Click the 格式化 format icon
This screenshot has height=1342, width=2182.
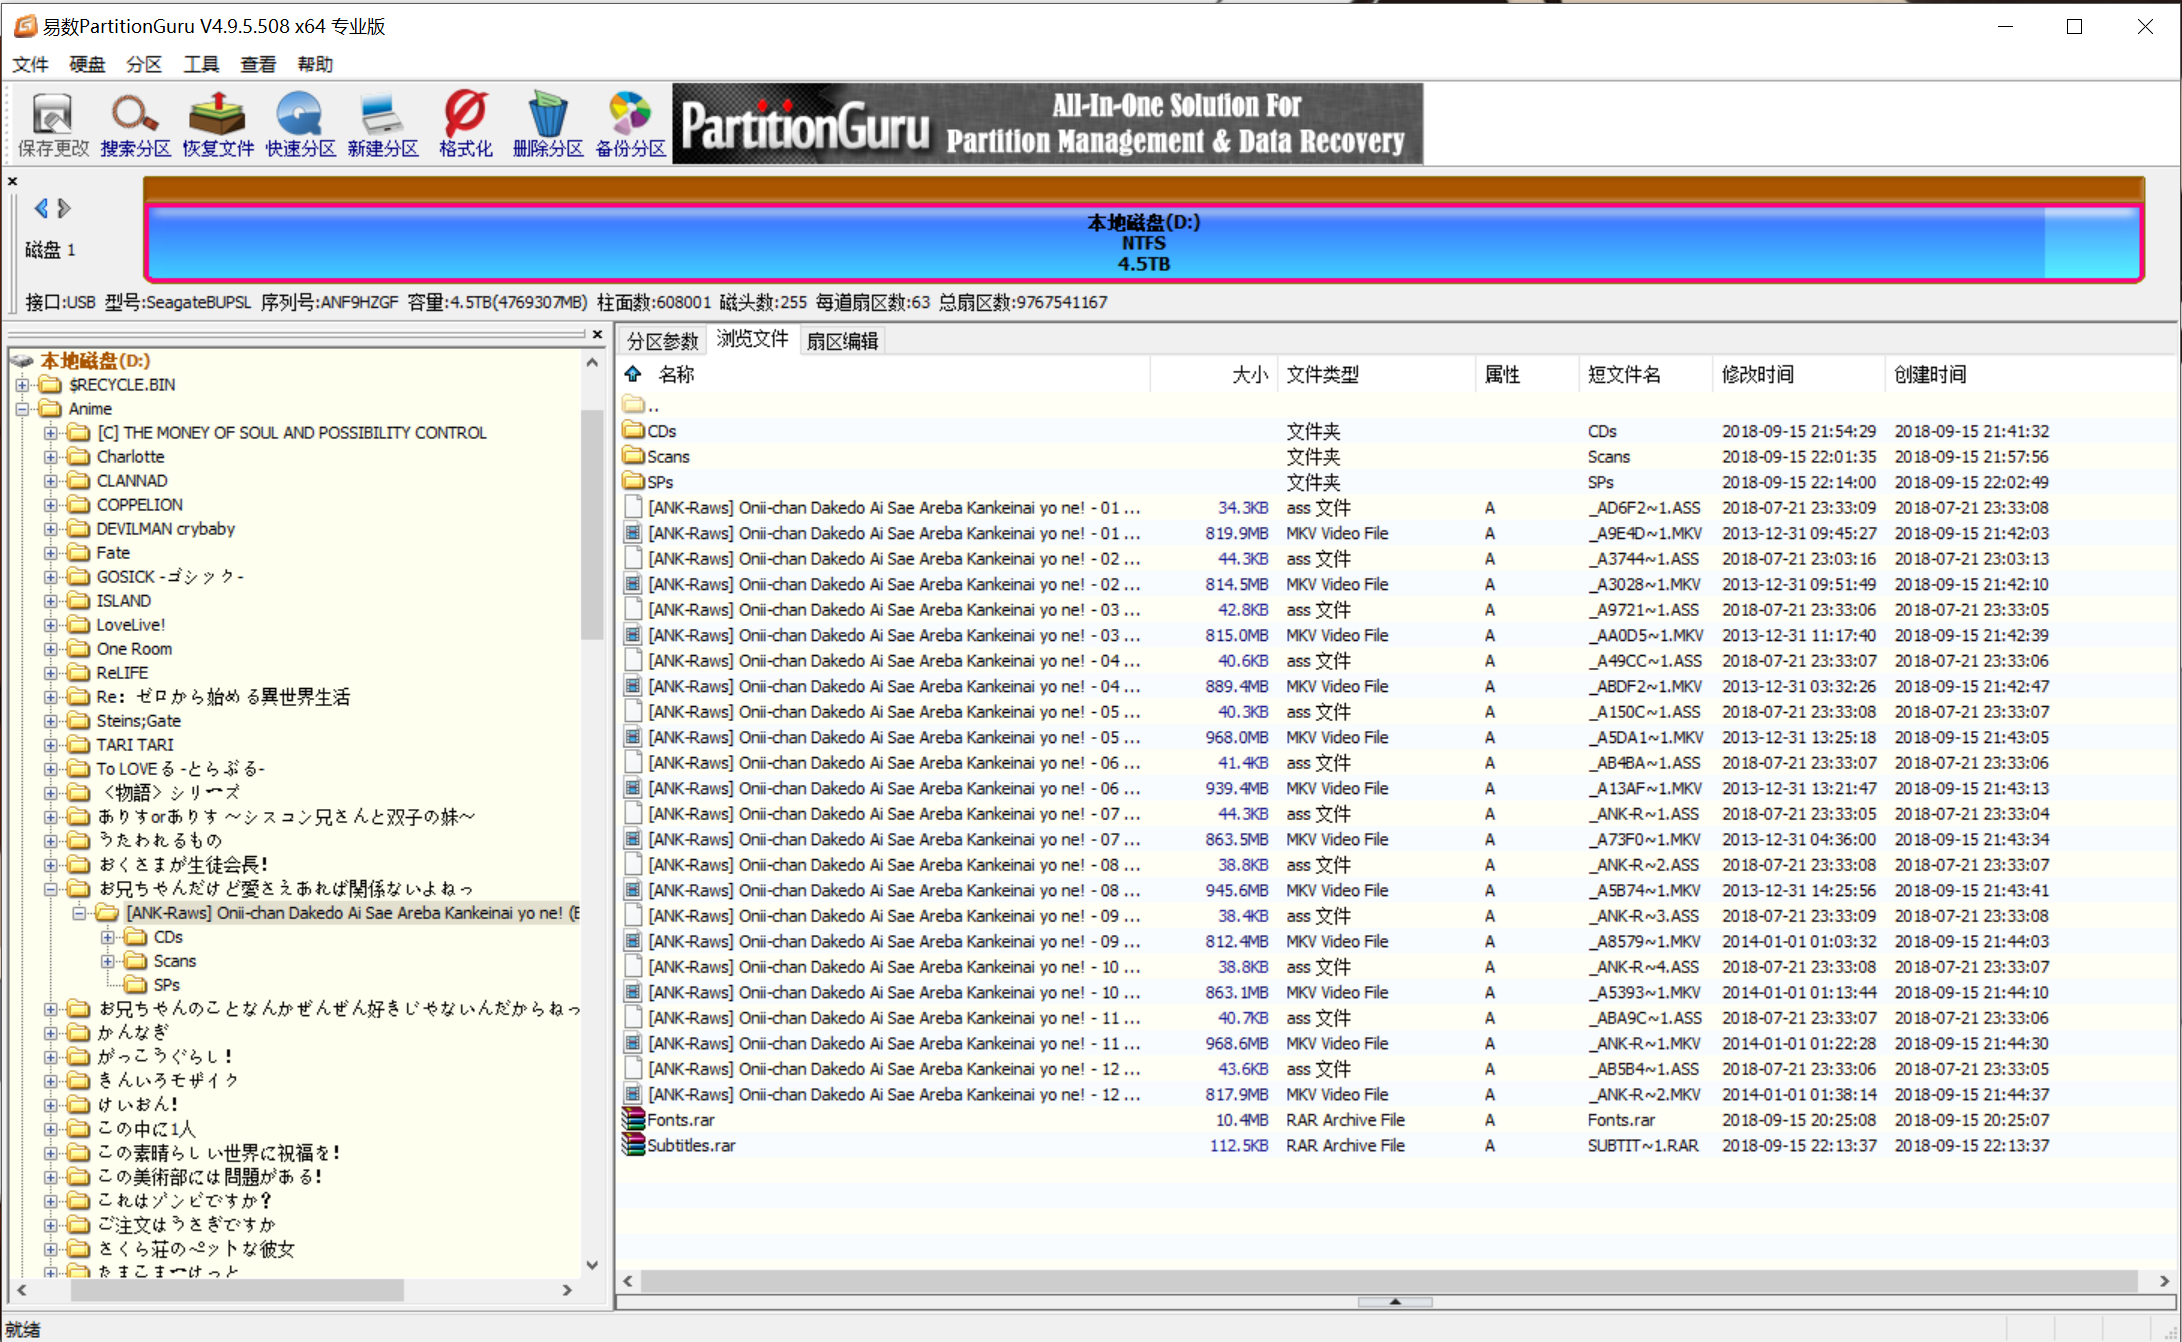(466, 124)
